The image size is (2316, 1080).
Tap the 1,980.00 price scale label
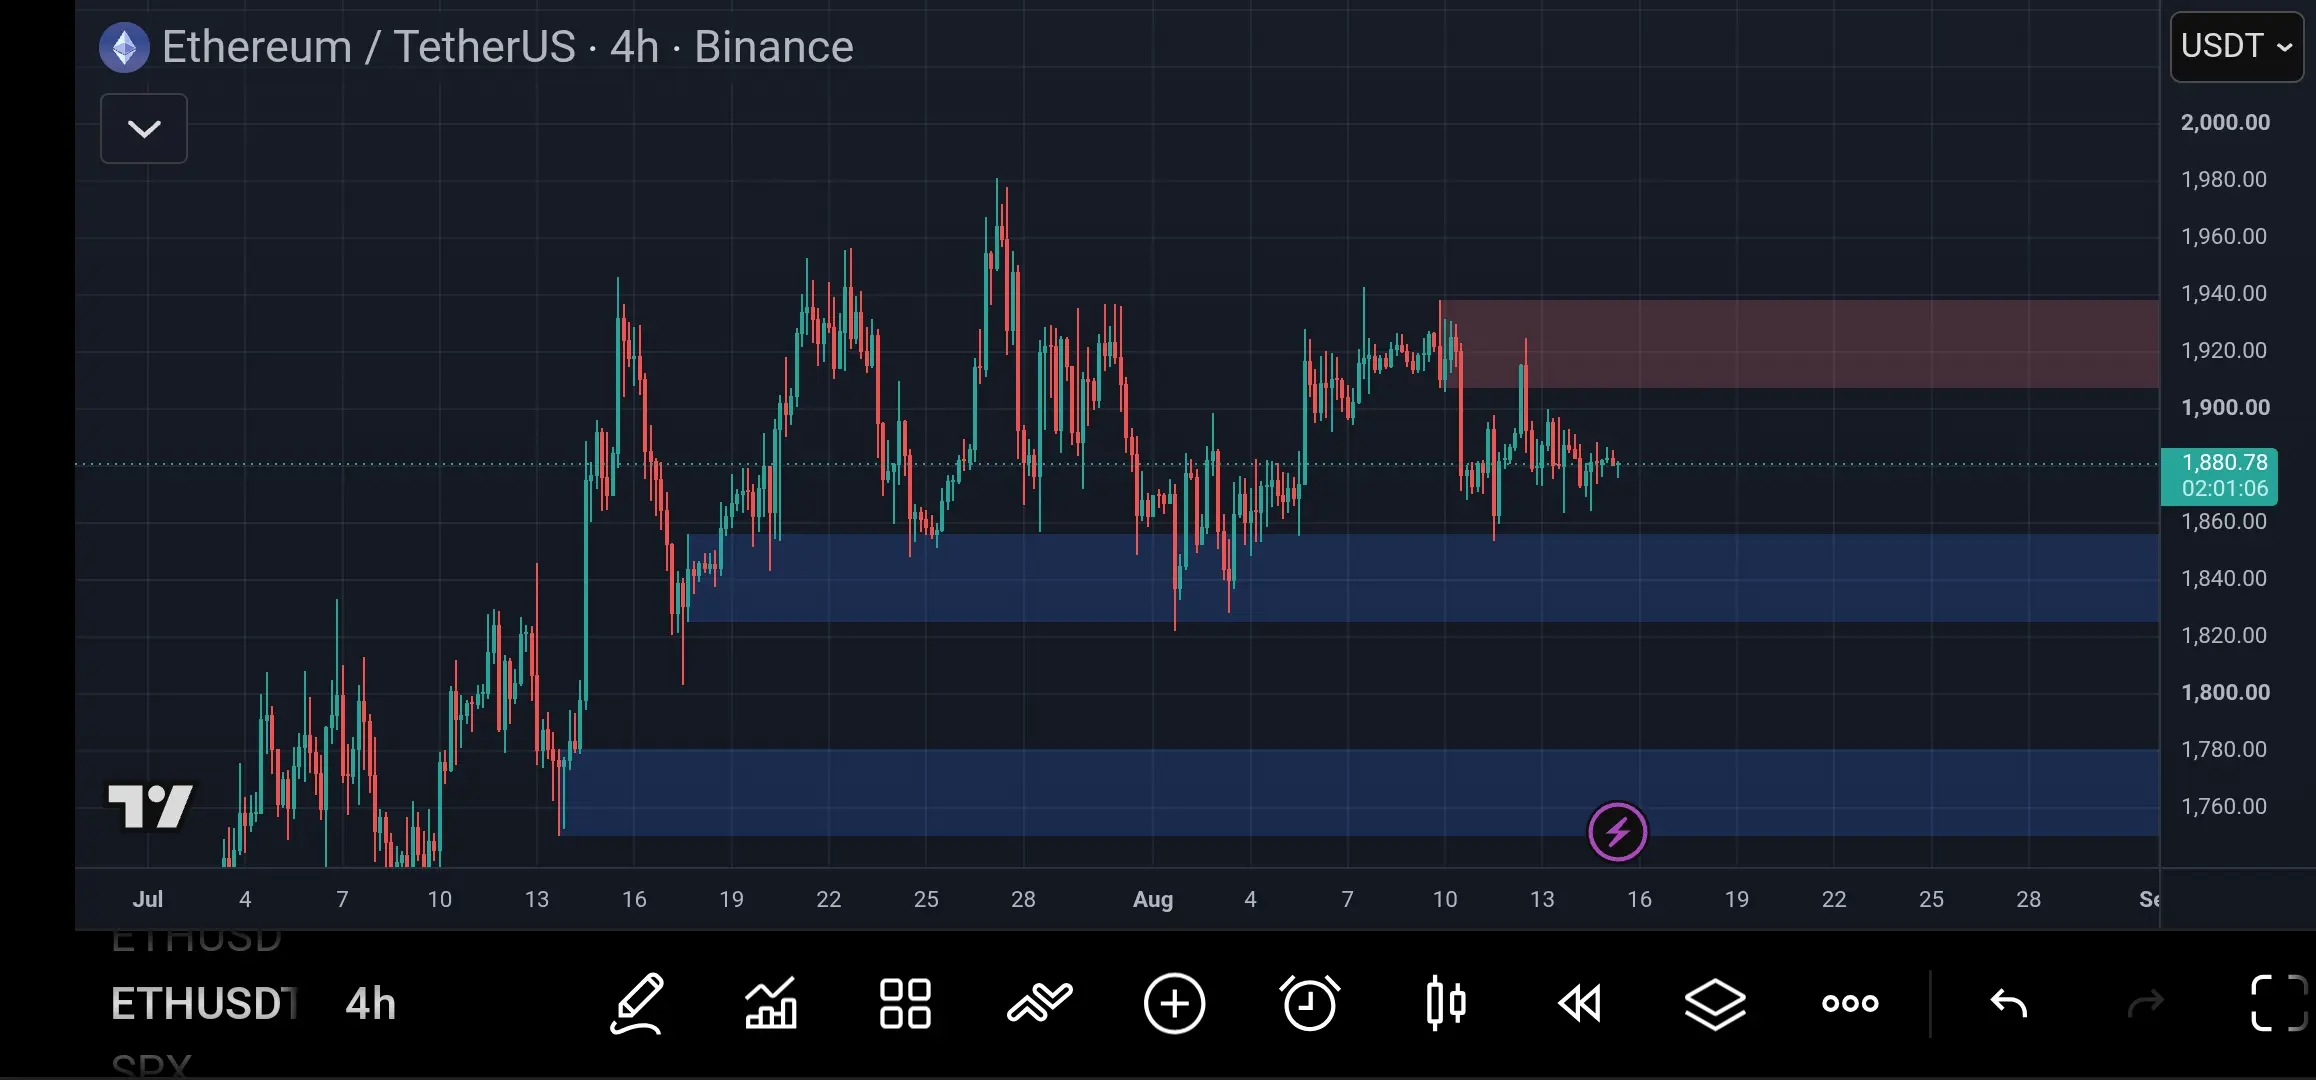coord(2224,179)
